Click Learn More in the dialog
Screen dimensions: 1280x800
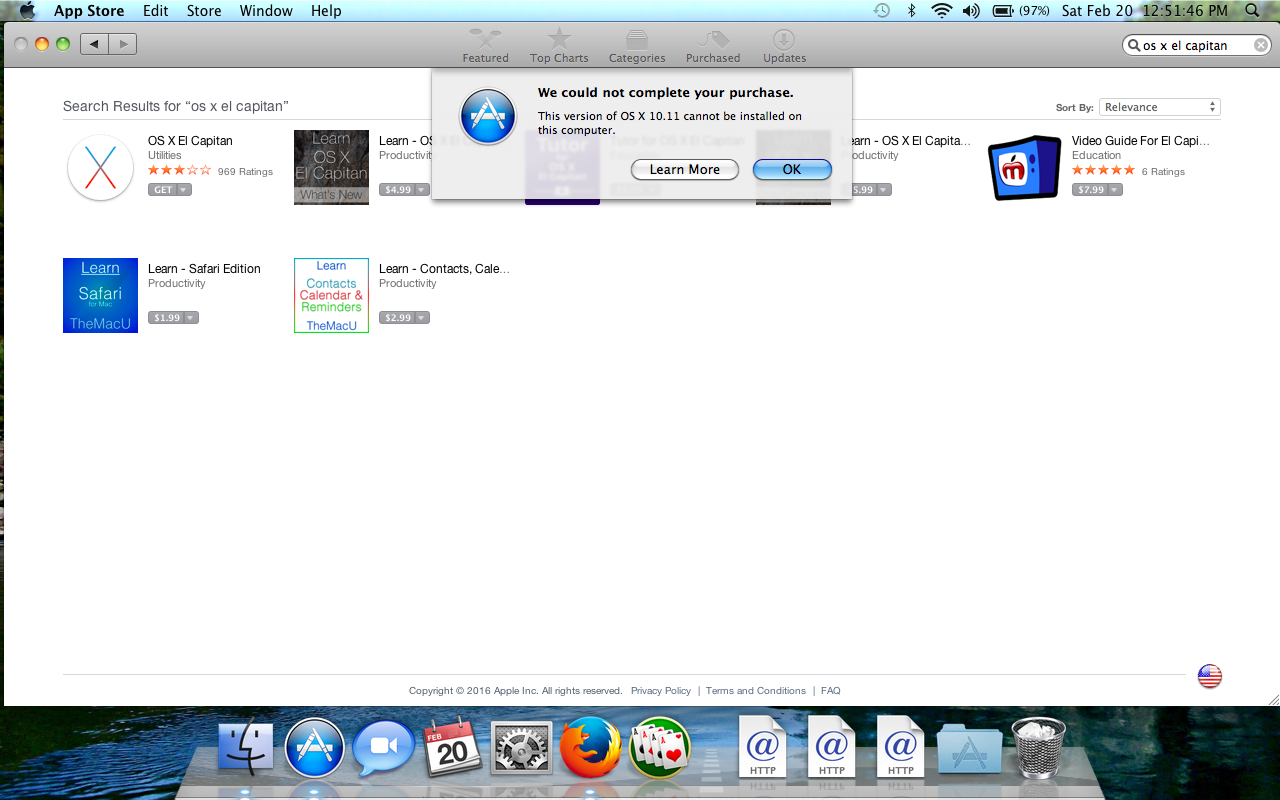685,170
